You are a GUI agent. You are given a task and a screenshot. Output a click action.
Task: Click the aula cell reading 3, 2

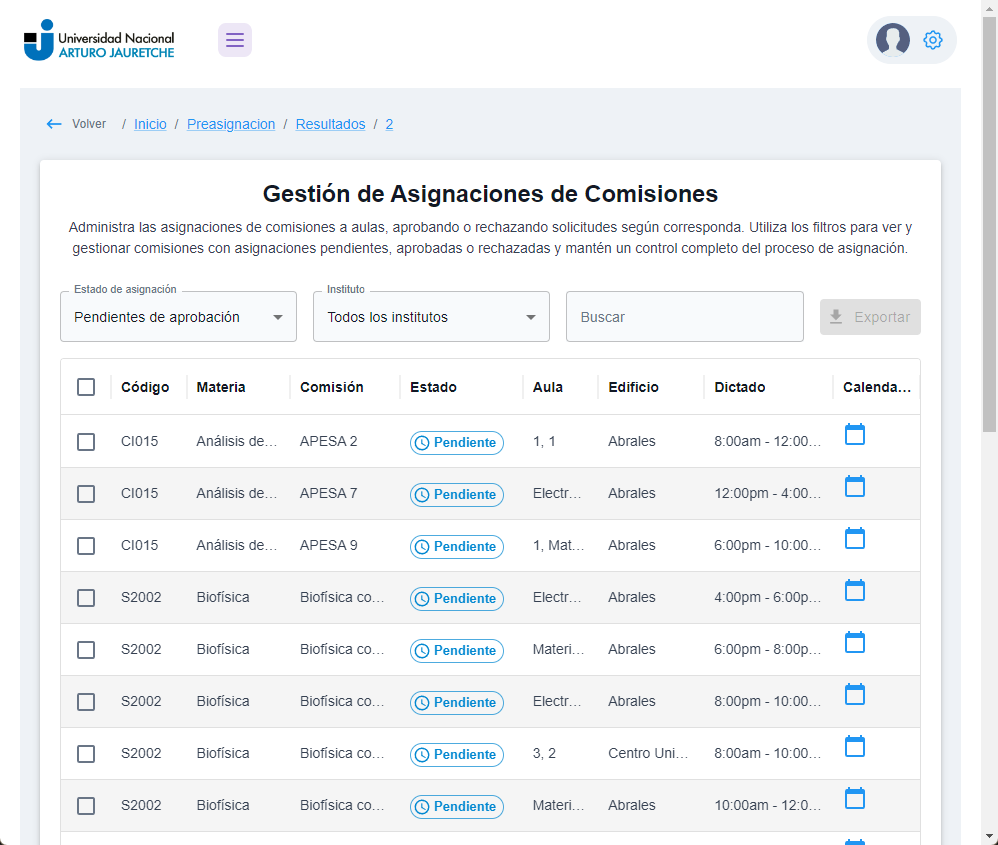click(x=544, y=753)
